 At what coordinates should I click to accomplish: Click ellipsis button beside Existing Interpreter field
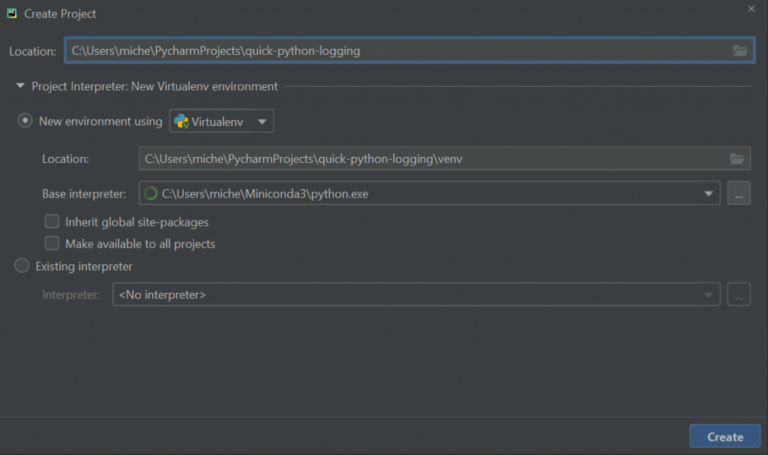(x=739, y=295)
